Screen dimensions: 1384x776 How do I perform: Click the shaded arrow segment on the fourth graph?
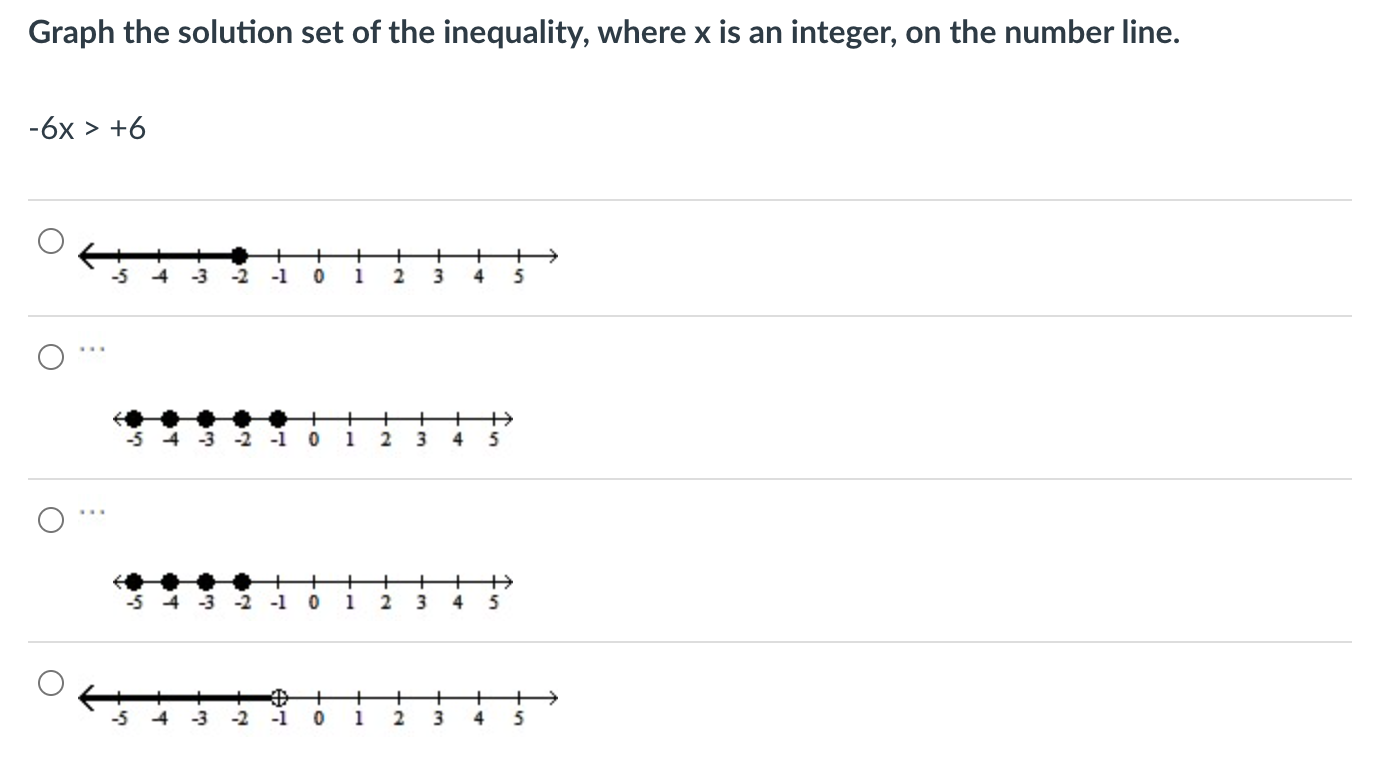(x=180, y=698)
